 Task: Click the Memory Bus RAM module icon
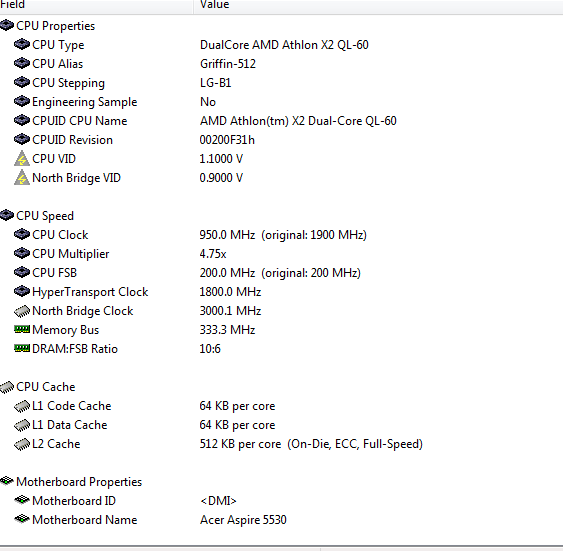pos(22,329)
